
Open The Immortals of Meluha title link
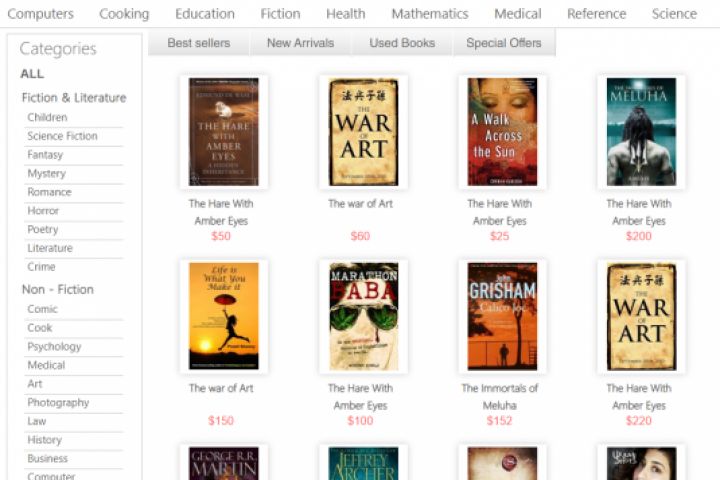pos(500,397)
